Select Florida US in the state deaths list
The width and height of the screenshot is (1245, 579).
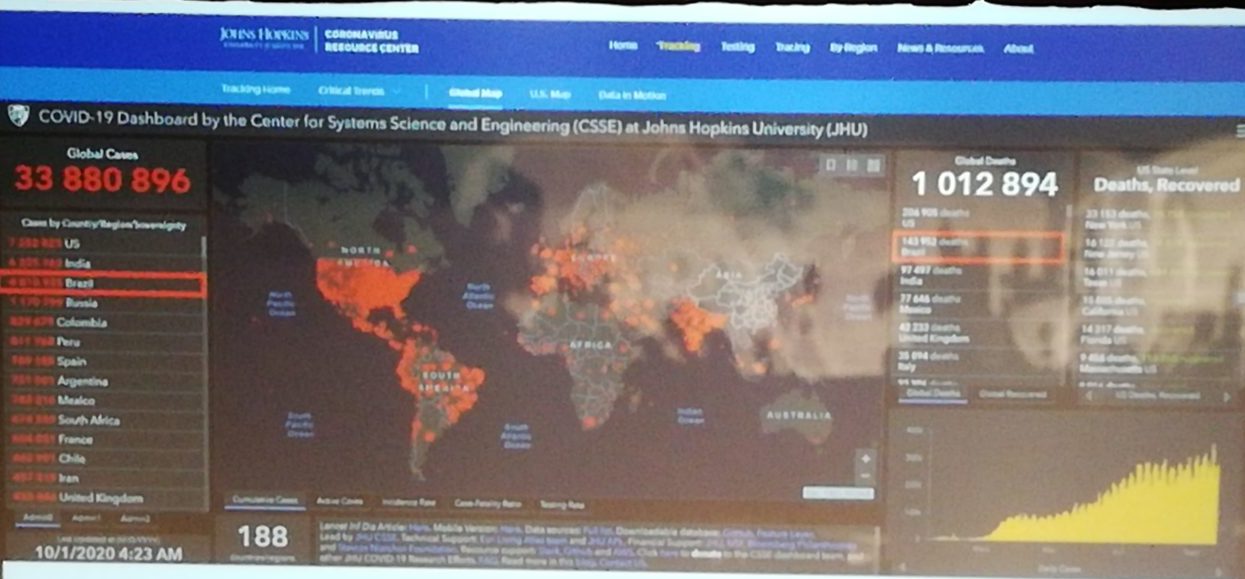point(1157,334)
